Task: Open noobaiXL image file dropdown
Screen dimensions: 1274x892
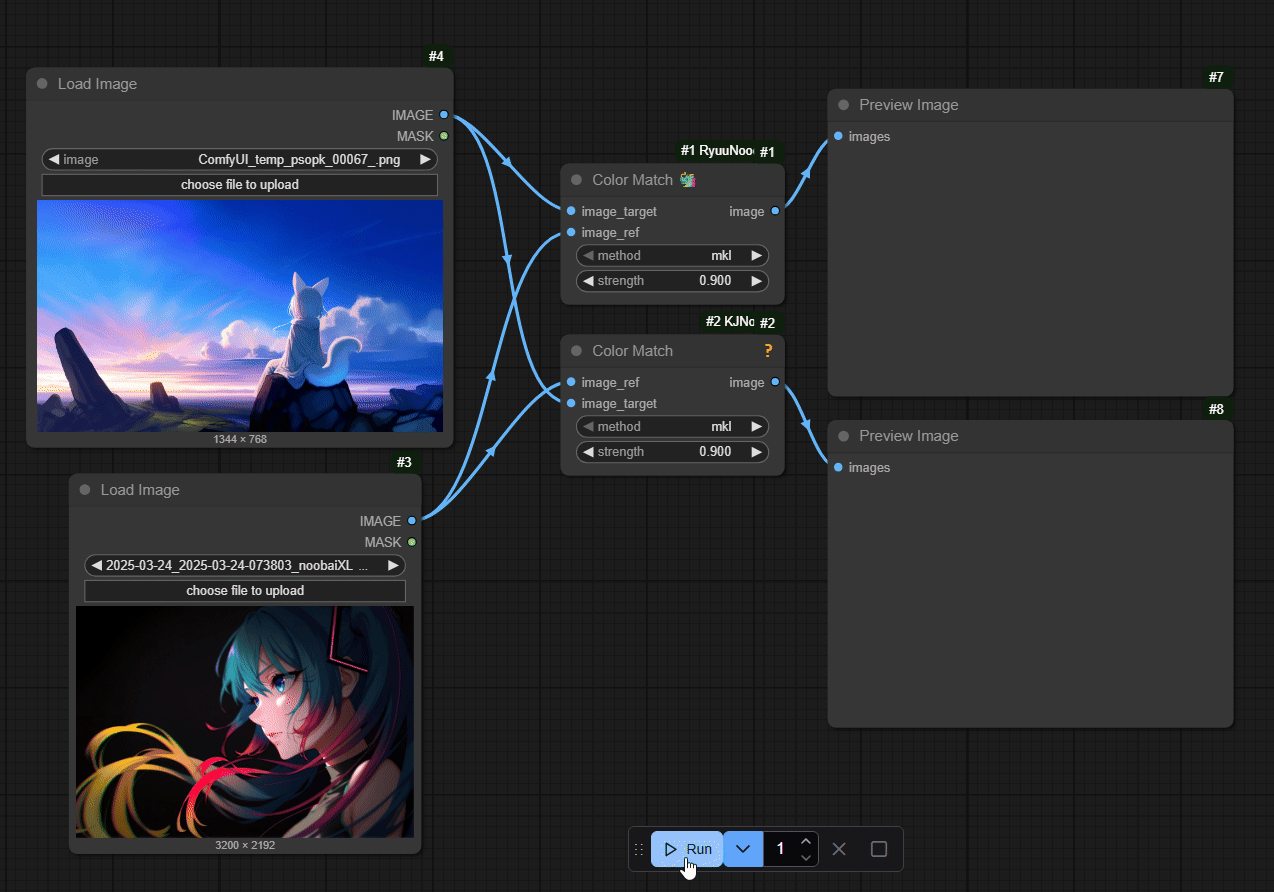Action: 245,565
